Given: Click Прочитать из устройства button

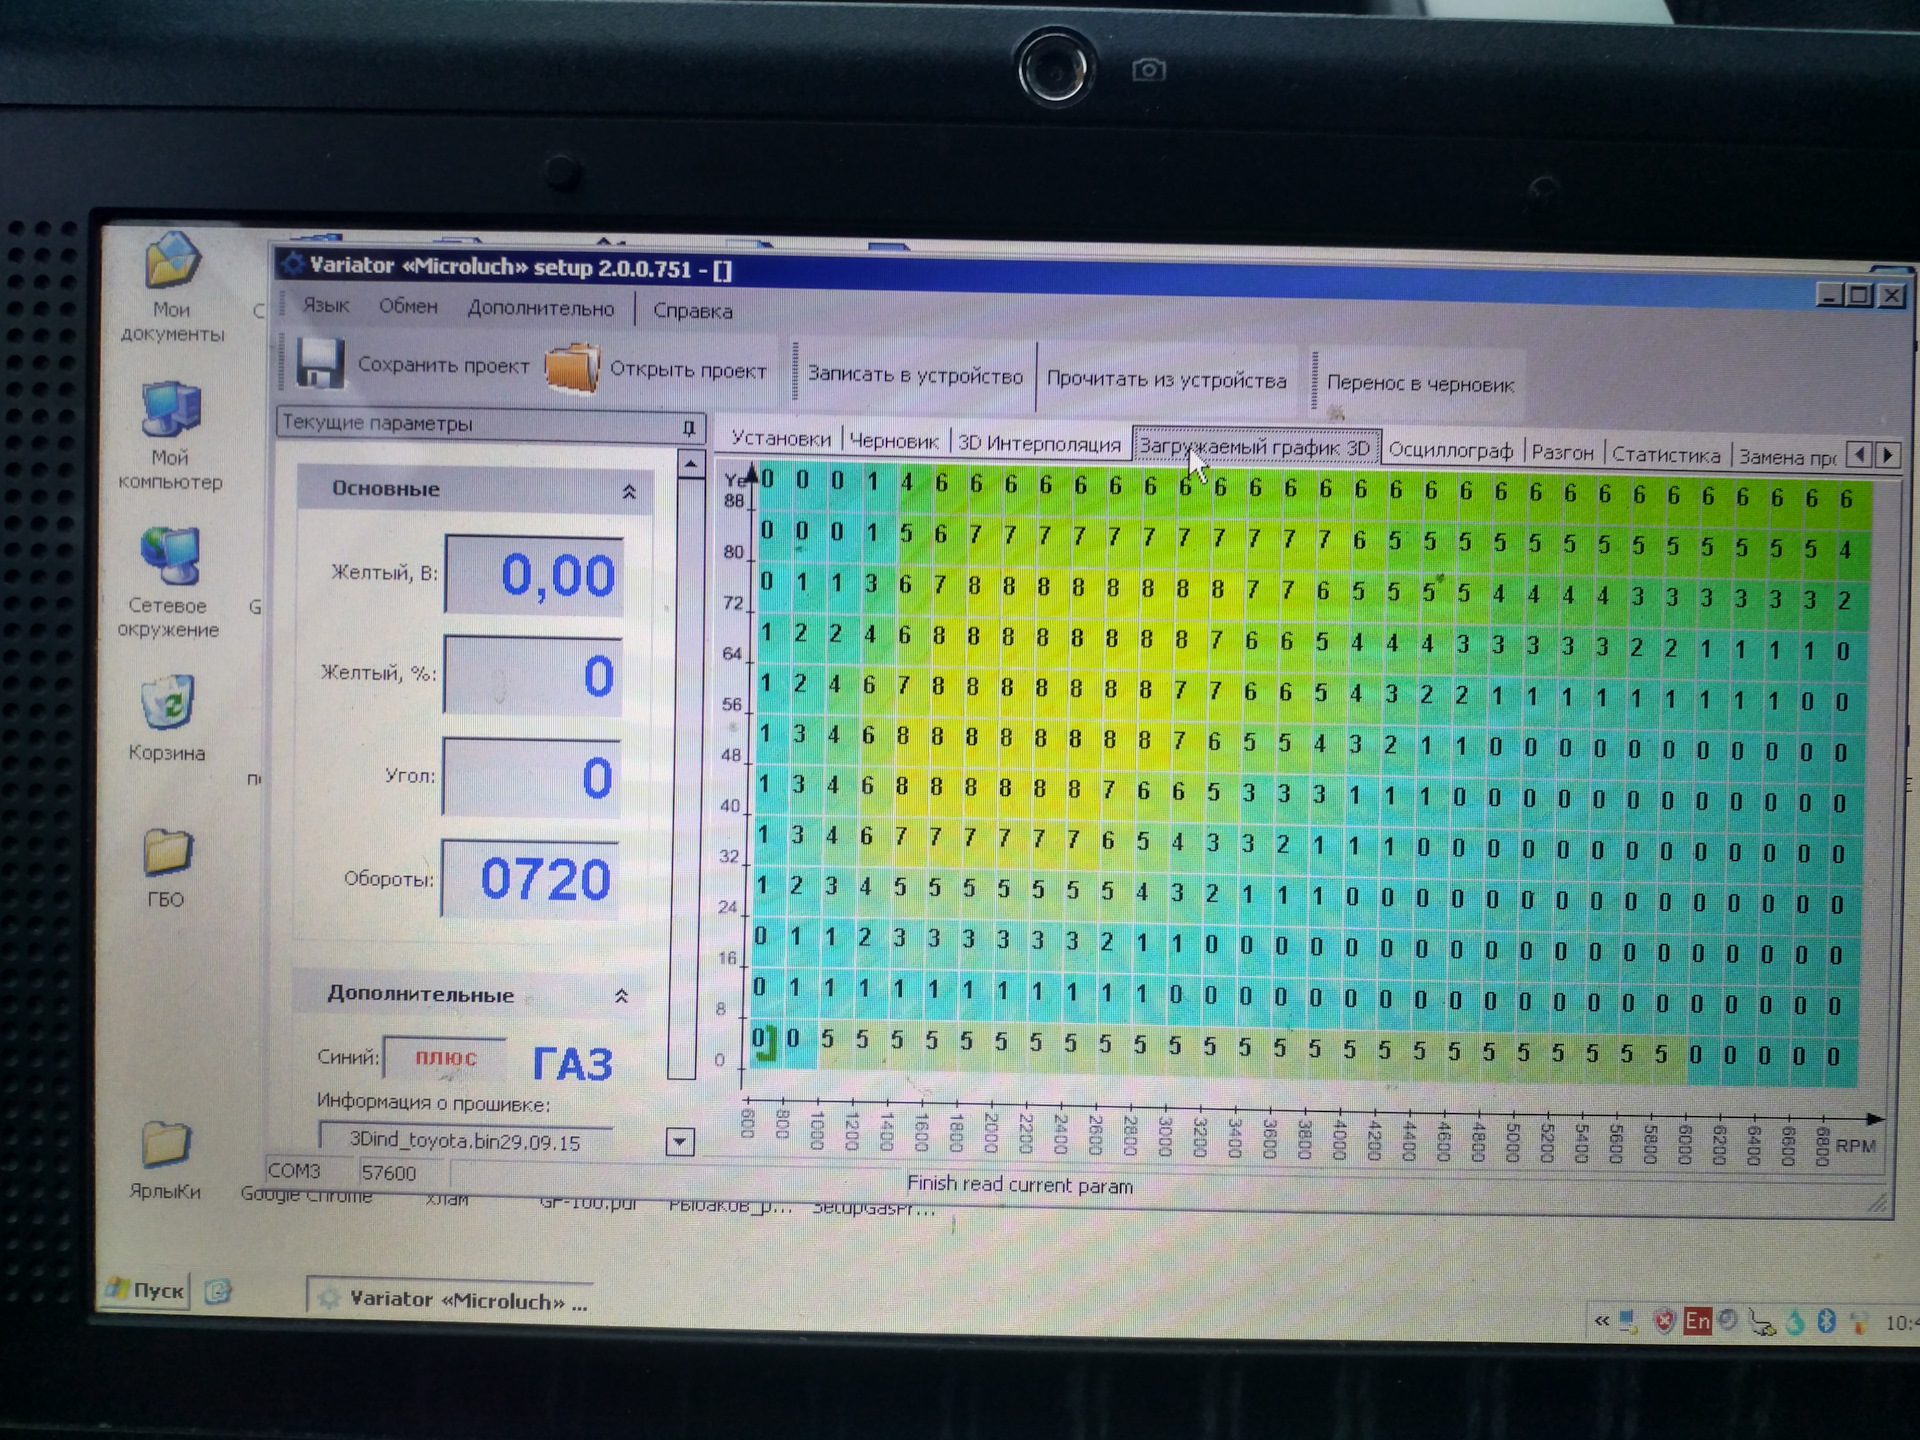Looking at the screenshot, I should pyautogui.click(x=1166, y=380).
